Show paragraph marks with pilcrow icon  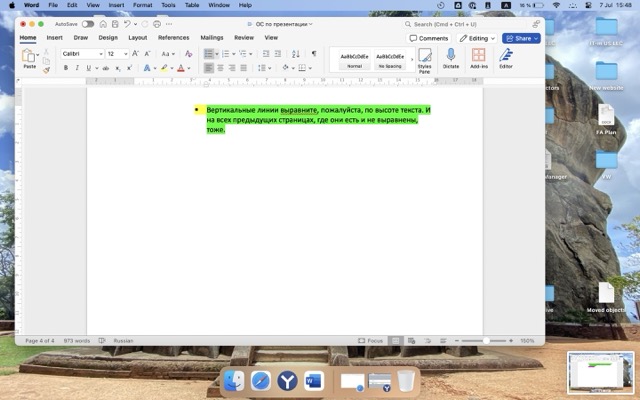click(x=313, y=53)
